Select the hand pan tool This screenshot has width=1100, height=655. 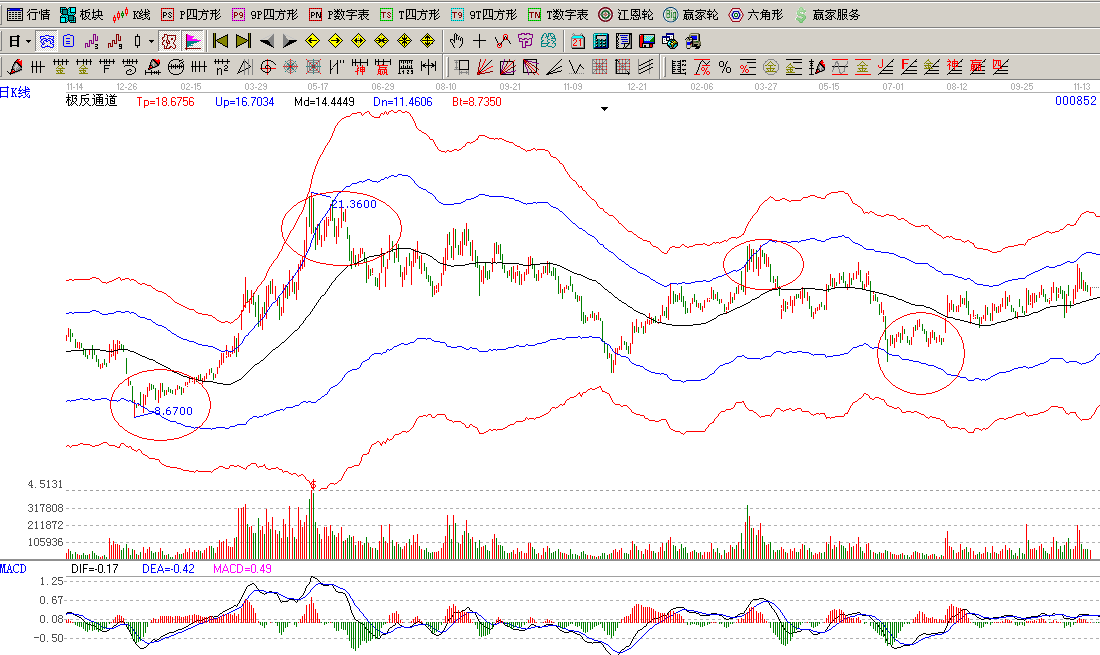tap(457, 42)
